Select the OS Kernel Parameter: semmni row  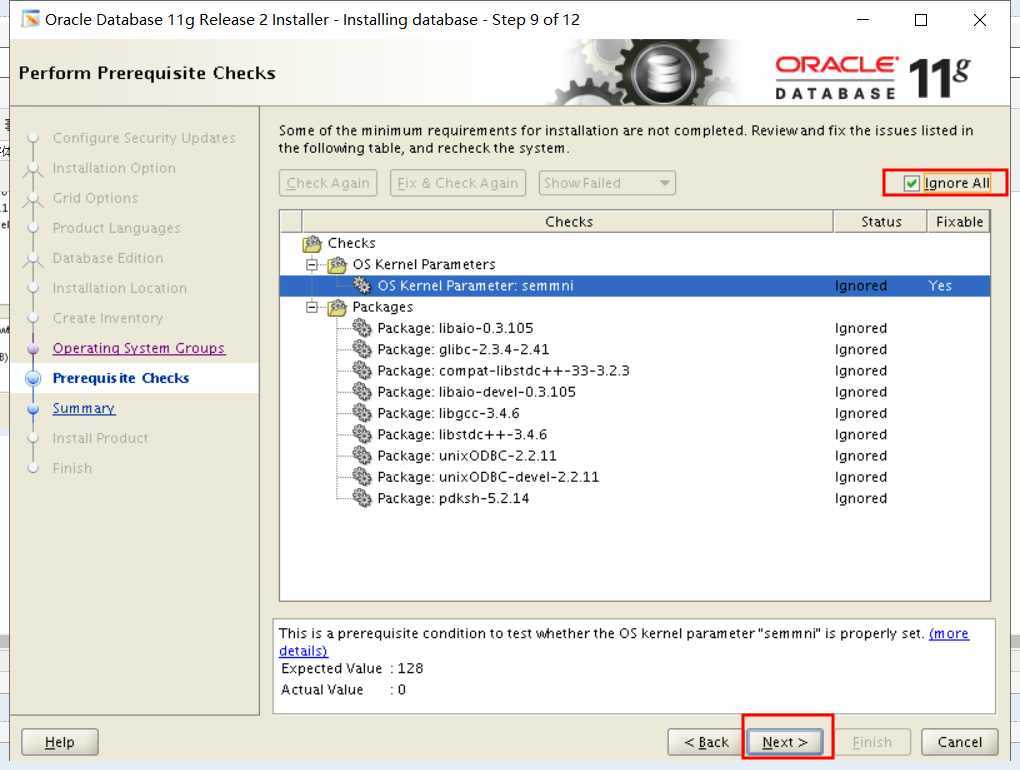pos(635,285)
